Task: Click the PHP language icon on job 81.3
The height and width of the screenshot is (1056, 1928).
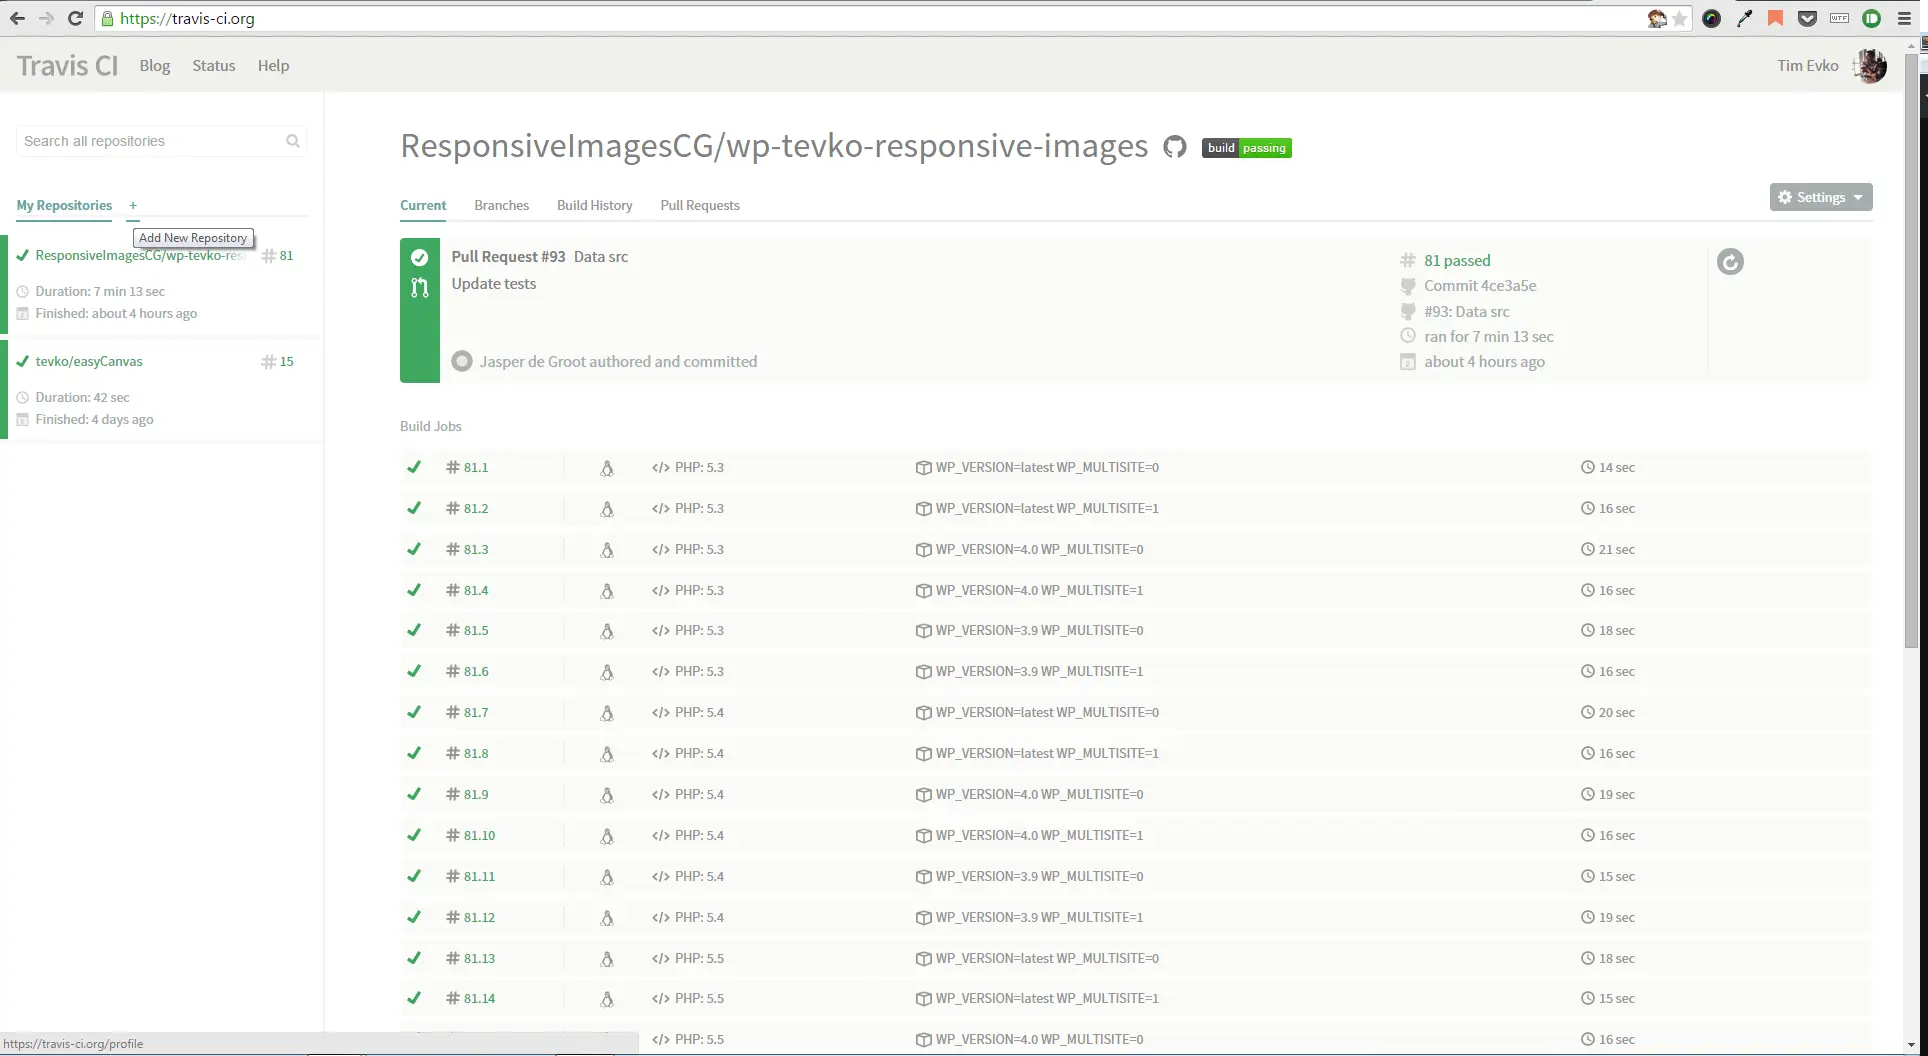Action: coord(659,549)
